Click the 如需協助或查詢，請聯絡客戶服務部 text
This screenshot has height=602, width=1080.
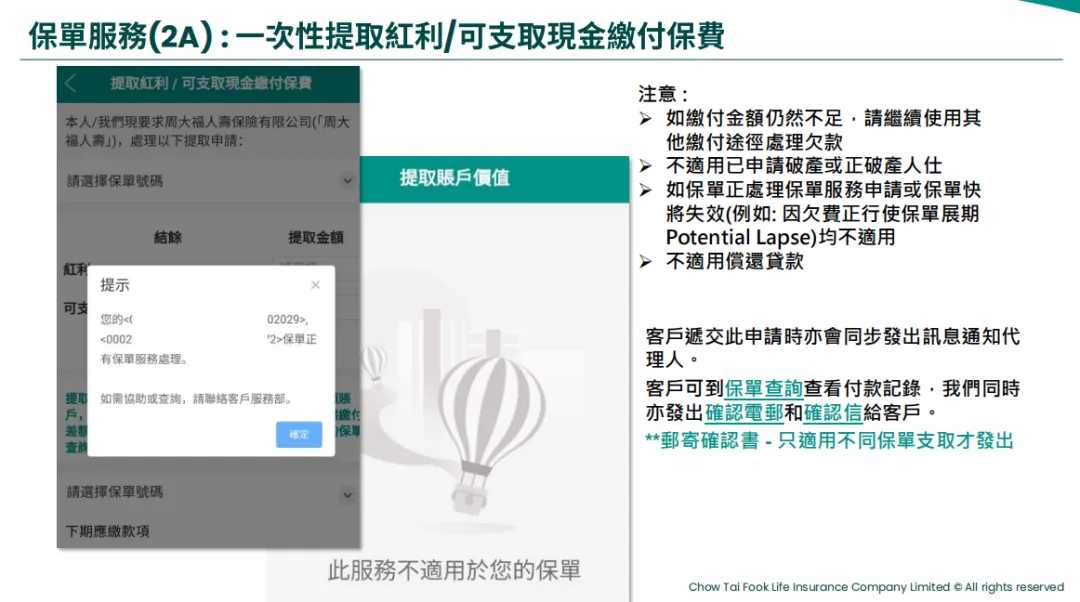[196, 399]
